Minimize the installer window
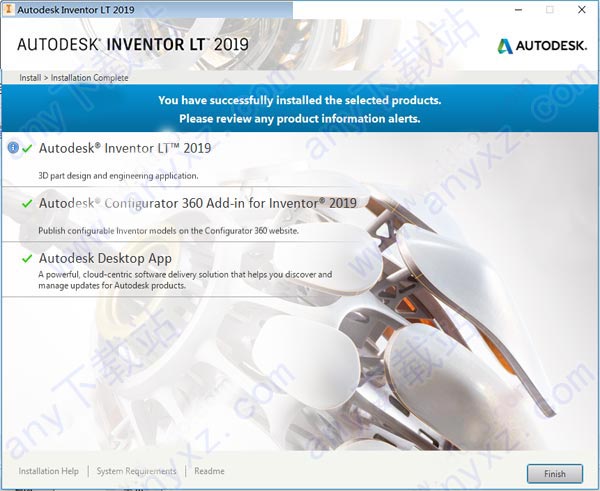 518,10
